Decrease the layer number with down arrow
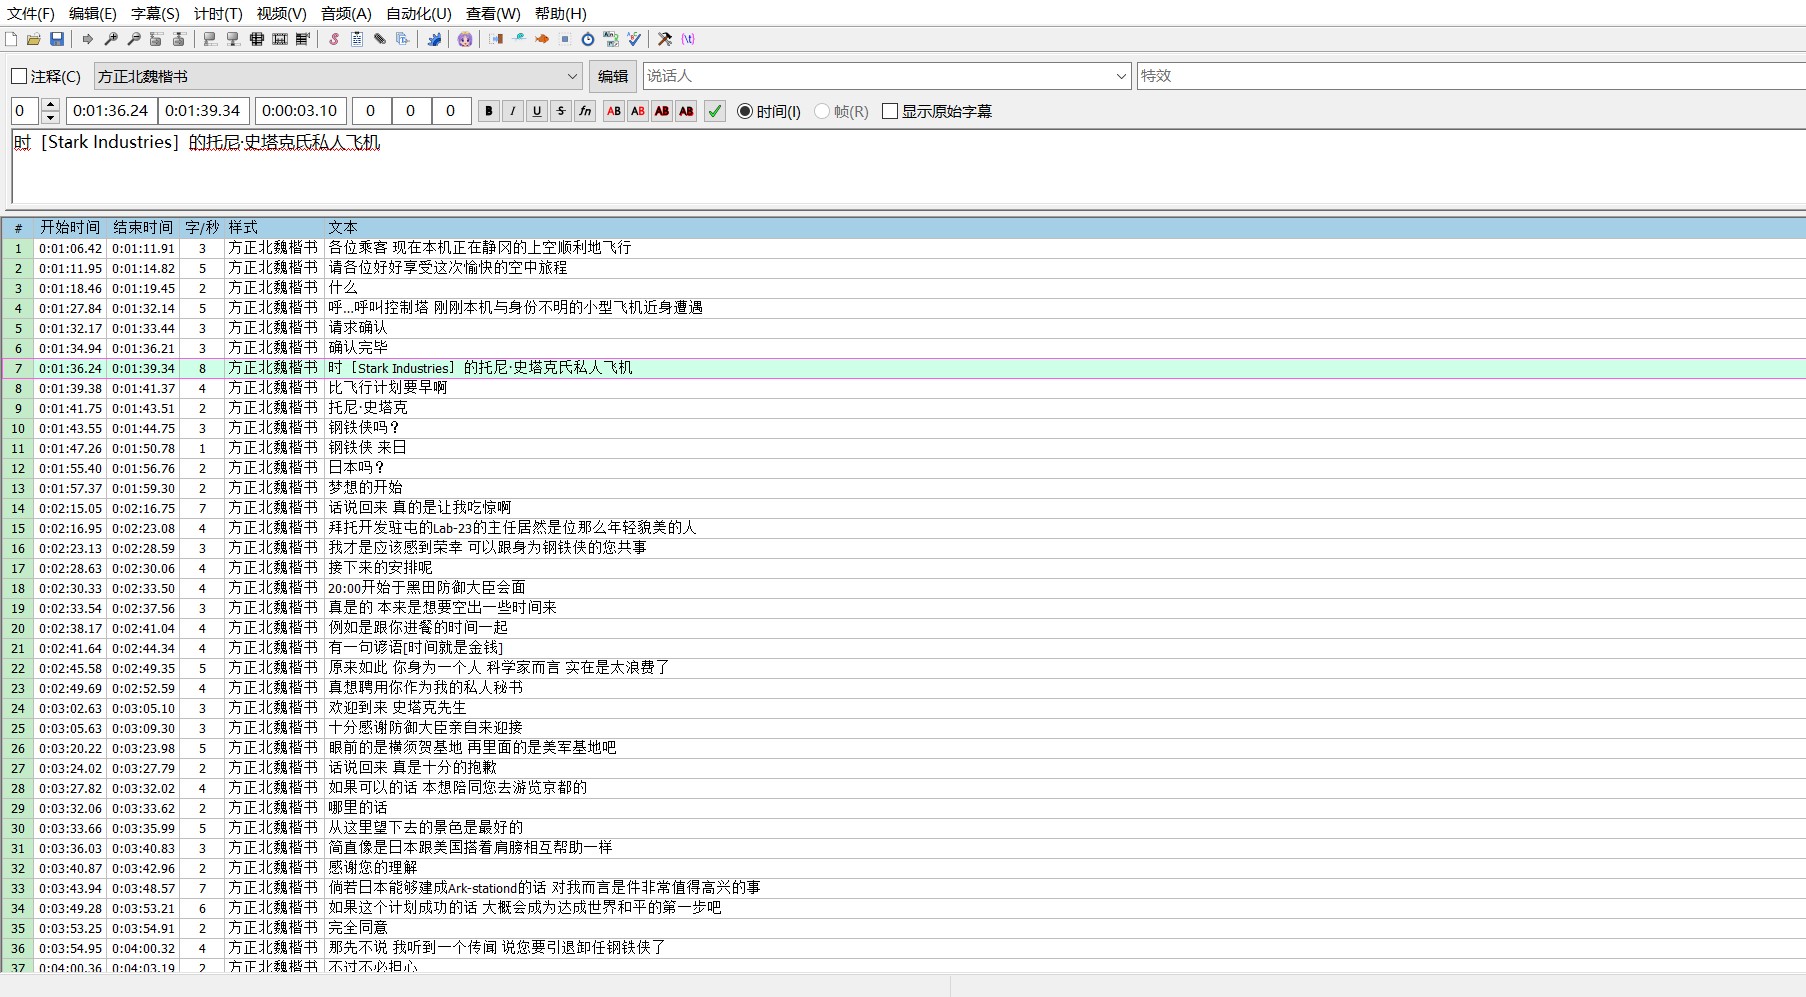Screen dimensions: 1806x997 51,118
